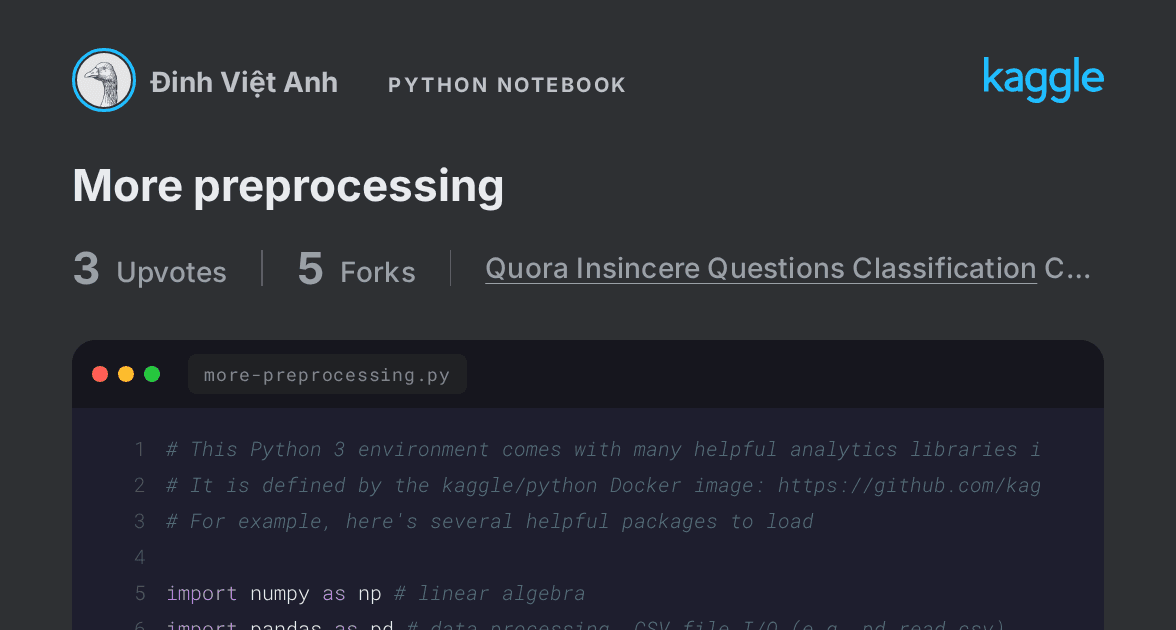Click the red window dot
1176x630 pixels.
pyautogui.click(x=100, y=374)
